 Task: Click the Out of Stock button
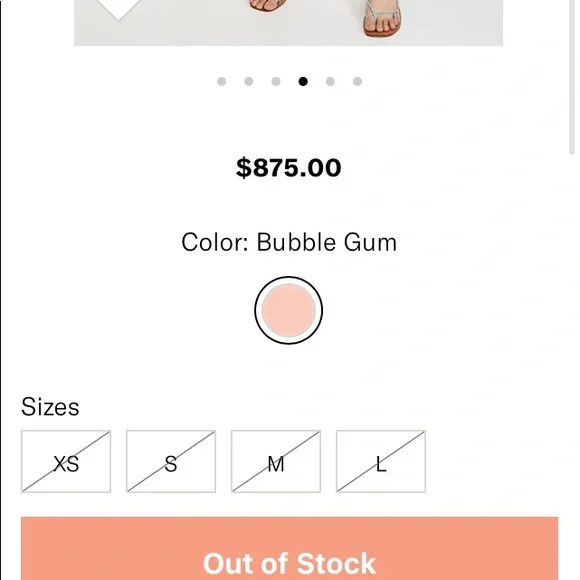(290, 549)
